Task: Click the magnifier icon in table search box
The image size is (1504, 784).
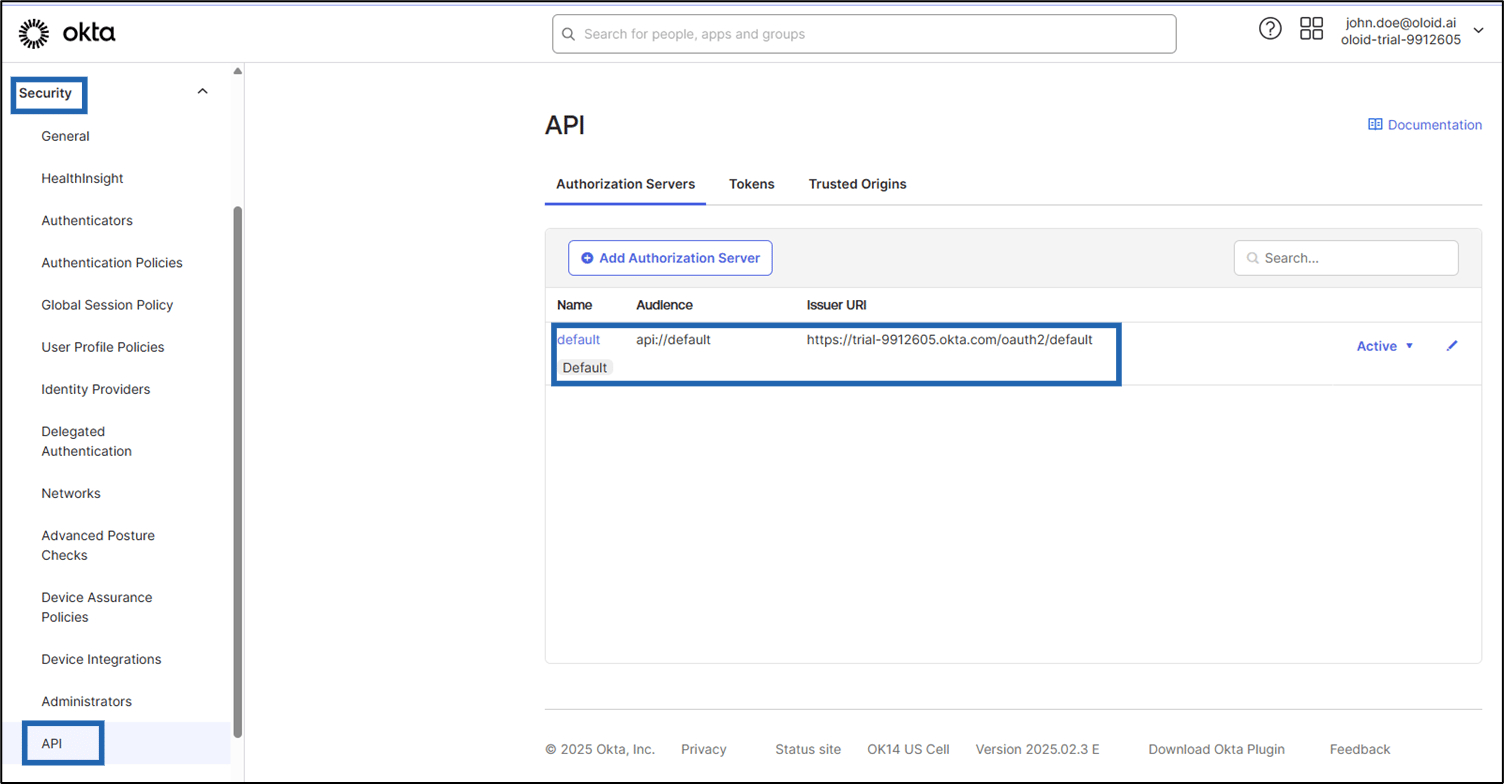Action: pyautogui.click(x=1252, y=258)
